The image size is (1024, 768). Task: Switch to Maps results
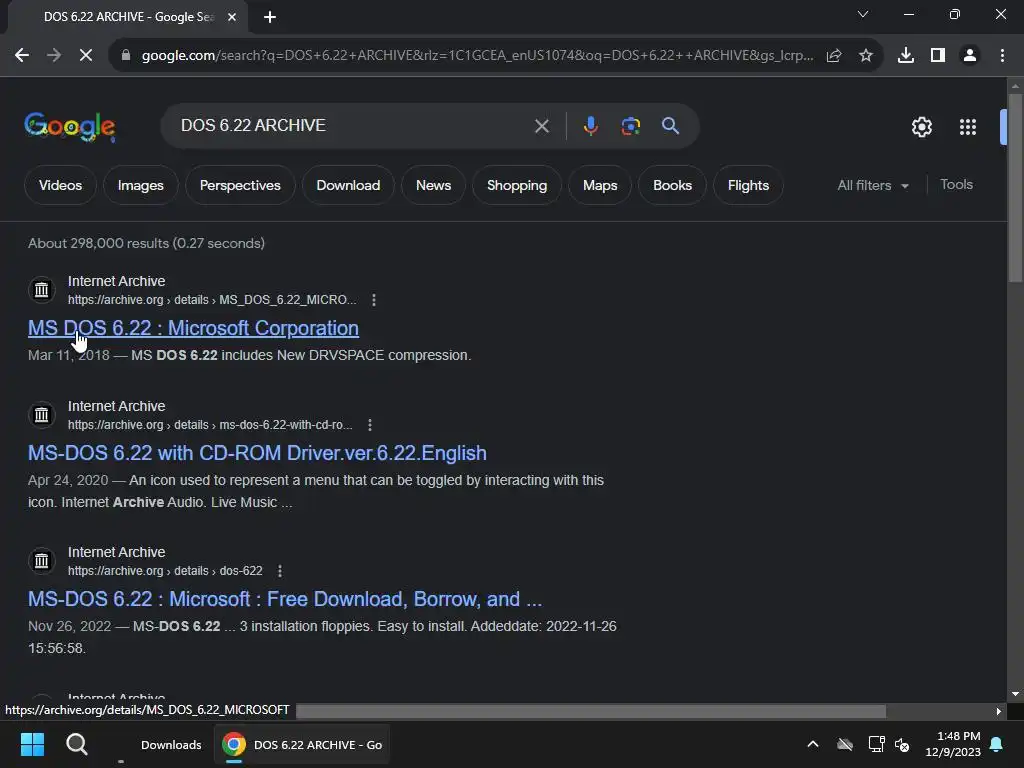(600, 185)
